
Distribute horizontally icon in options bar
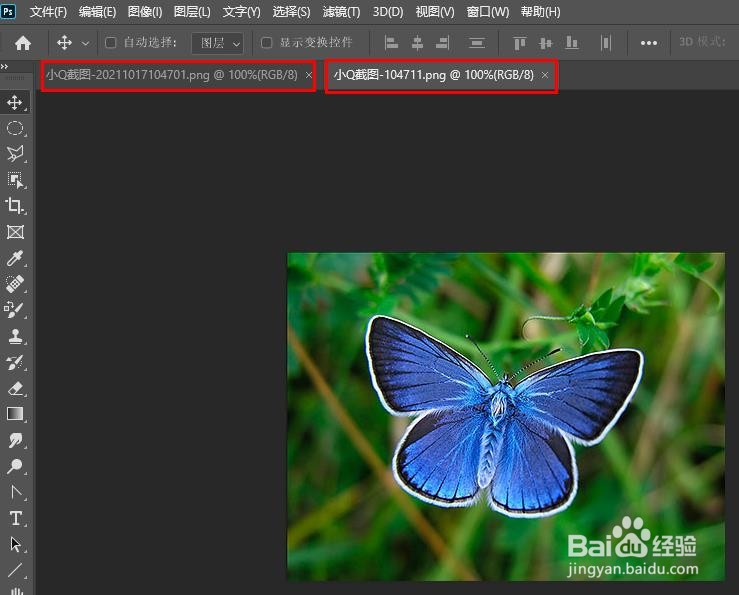point(606,43)
